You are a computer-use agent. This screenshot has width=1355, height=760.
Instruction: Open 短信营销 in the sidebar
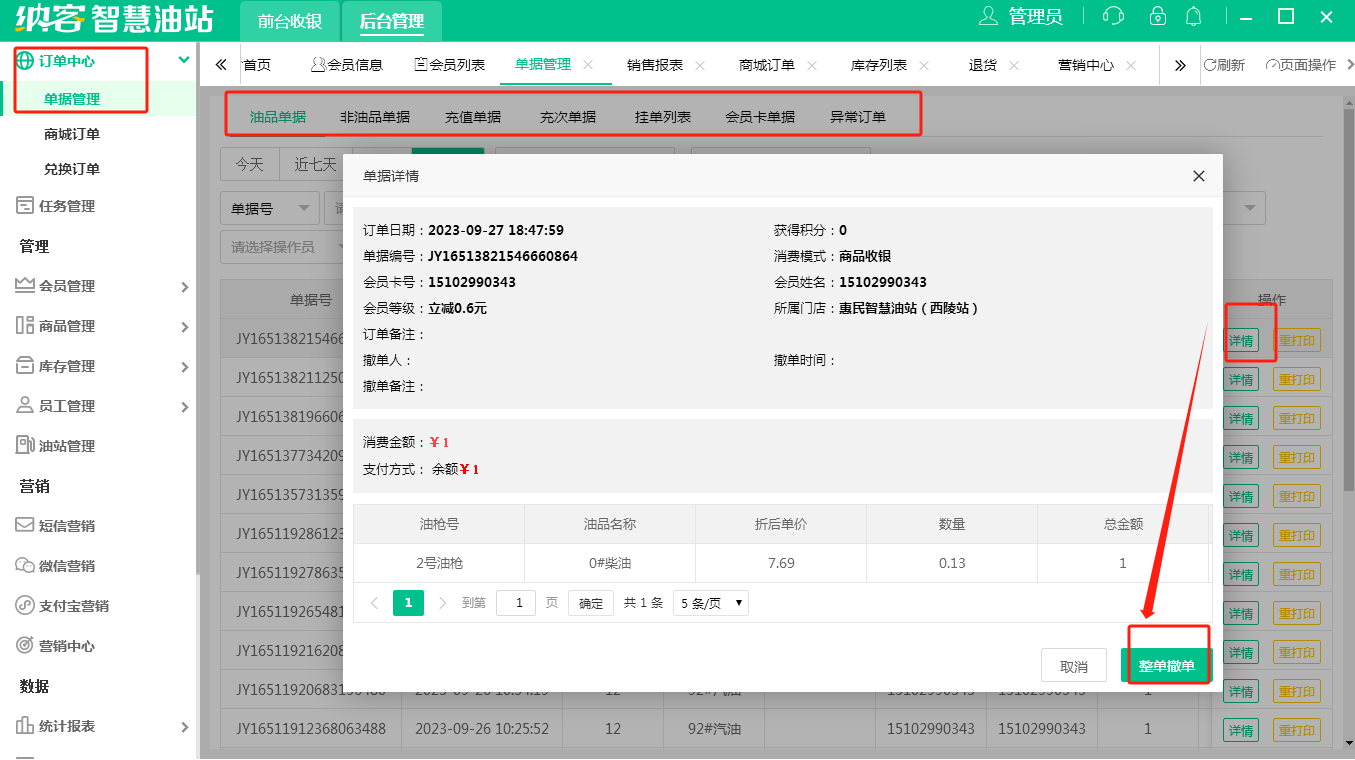tap(66, 526)
